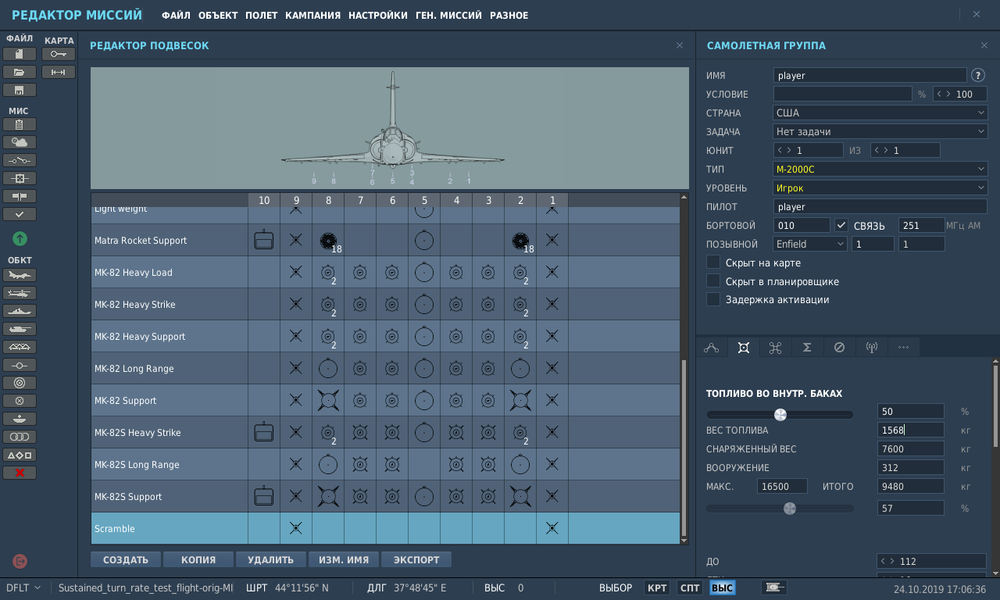Enable 'Скрыт на карте' checkbox

713,262
